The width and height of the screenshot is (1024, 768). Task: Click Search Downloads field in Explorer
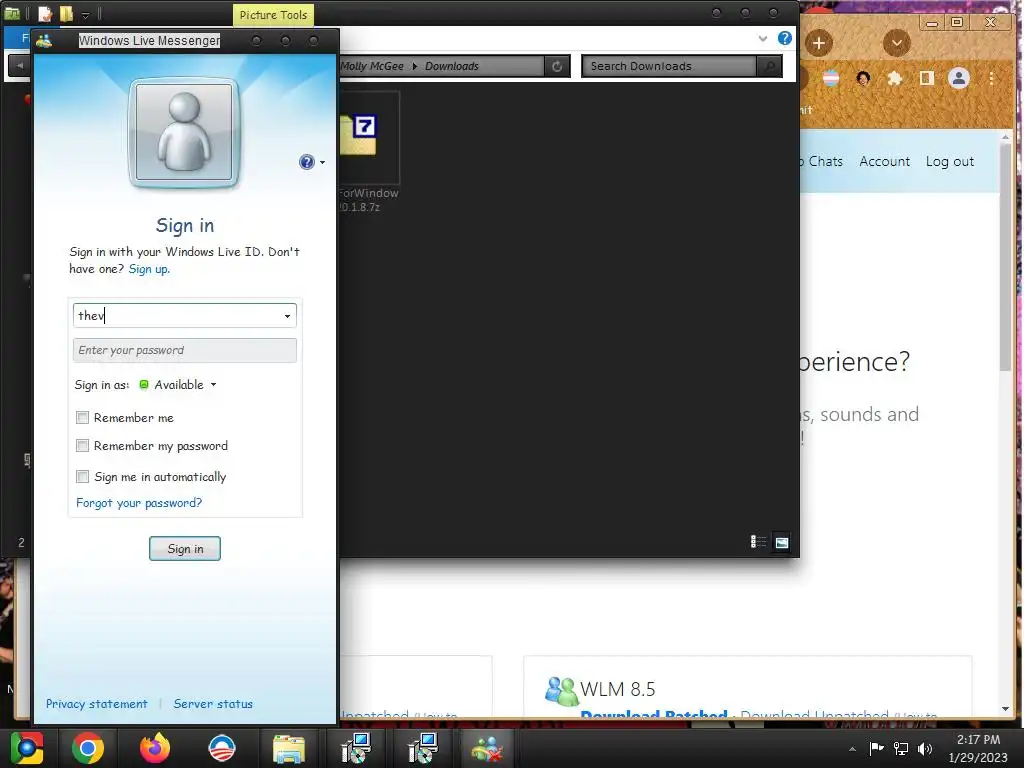(669, 66)
